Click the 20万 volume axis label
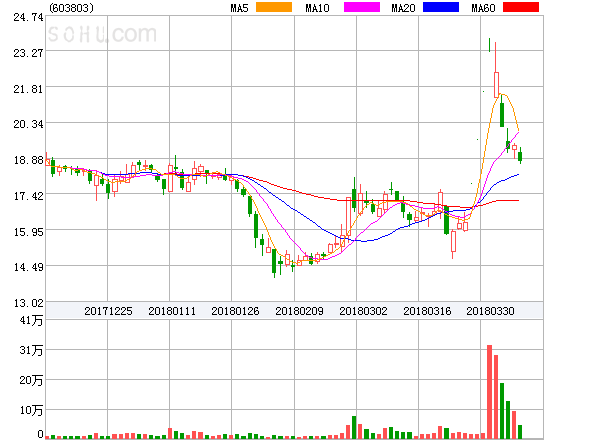The width and height of the screenshot is (600, 440). point(31,380)
